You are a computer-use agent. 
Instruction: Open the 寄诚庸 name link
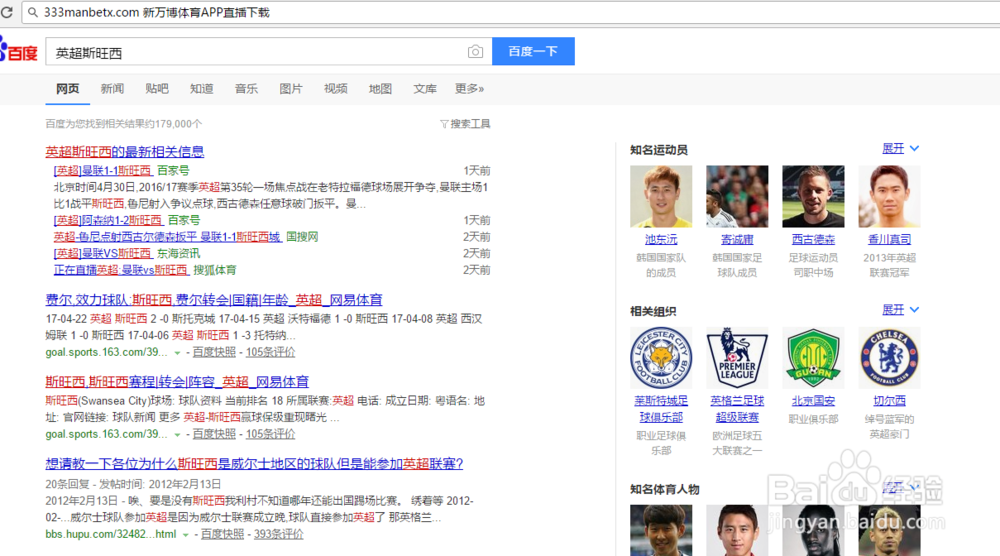click(x=737, y=240)
